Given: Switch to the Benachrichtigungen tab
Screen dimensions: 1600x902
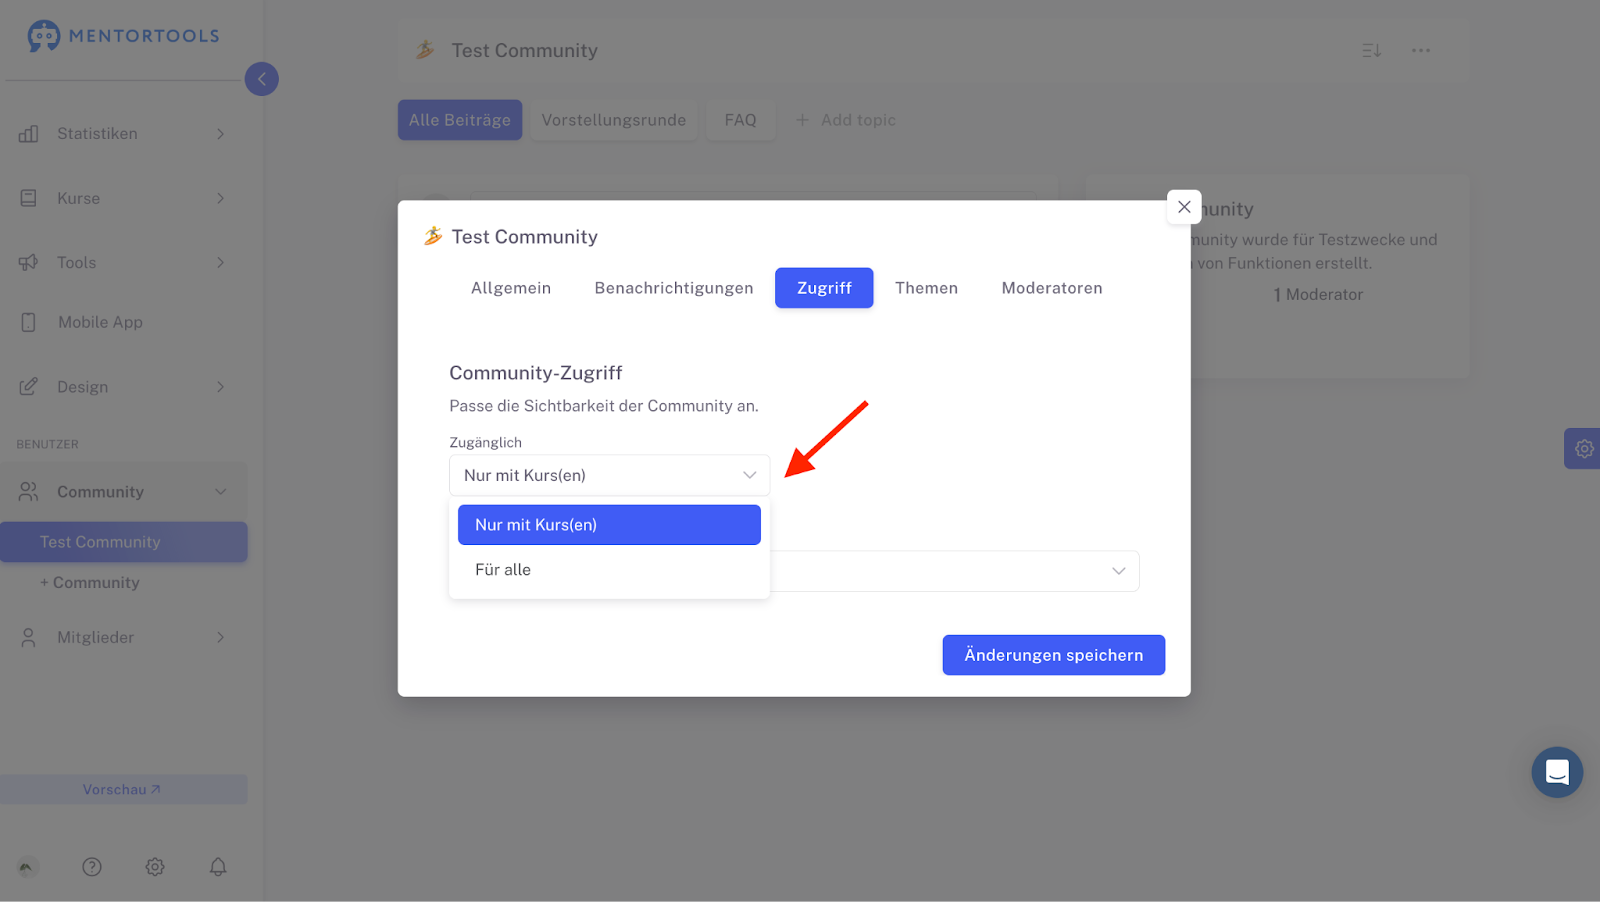Looking at the screenshot, I should [674, 288].
